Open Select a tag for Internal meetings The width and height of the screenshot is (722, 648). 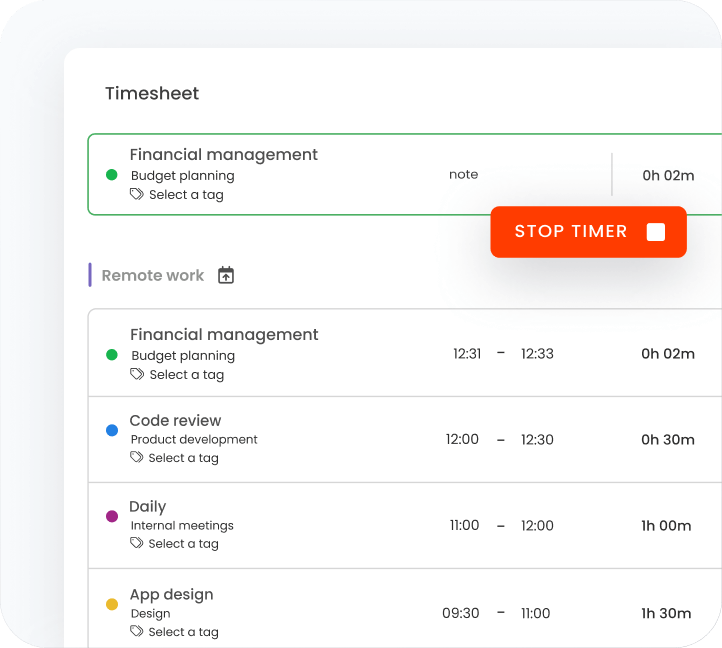186,544
